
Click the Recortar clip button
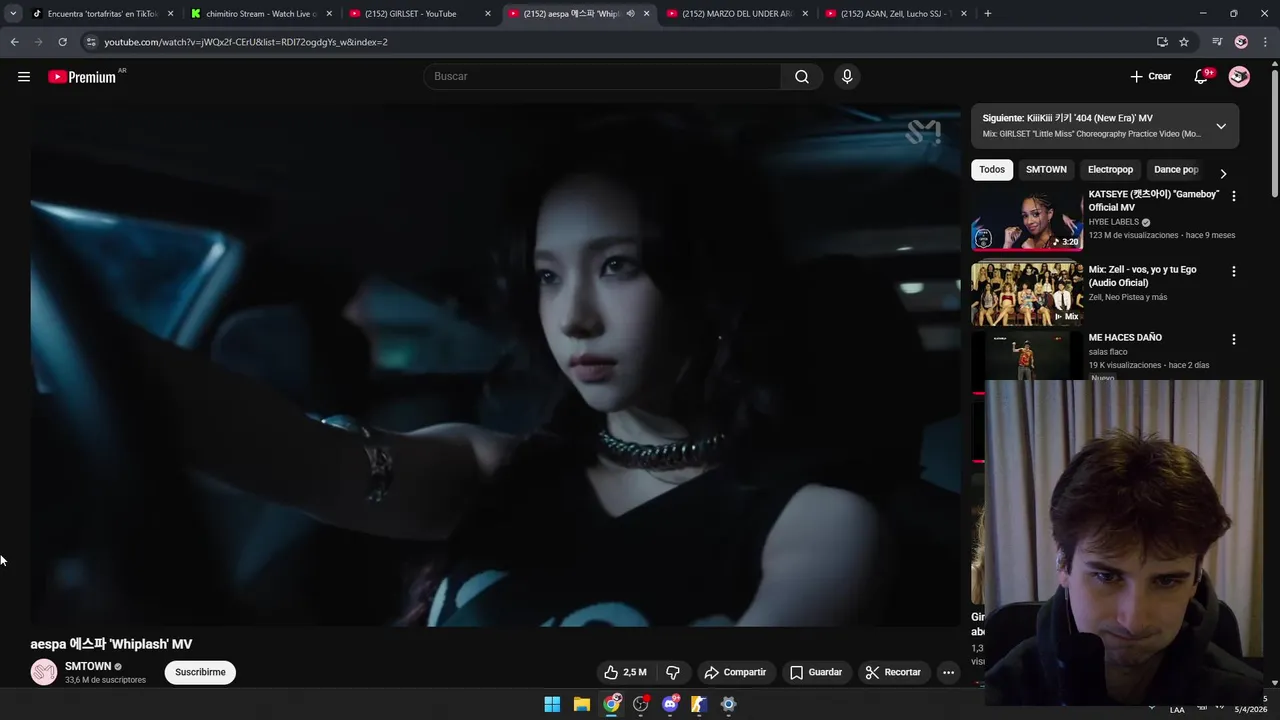coord(893,672)
